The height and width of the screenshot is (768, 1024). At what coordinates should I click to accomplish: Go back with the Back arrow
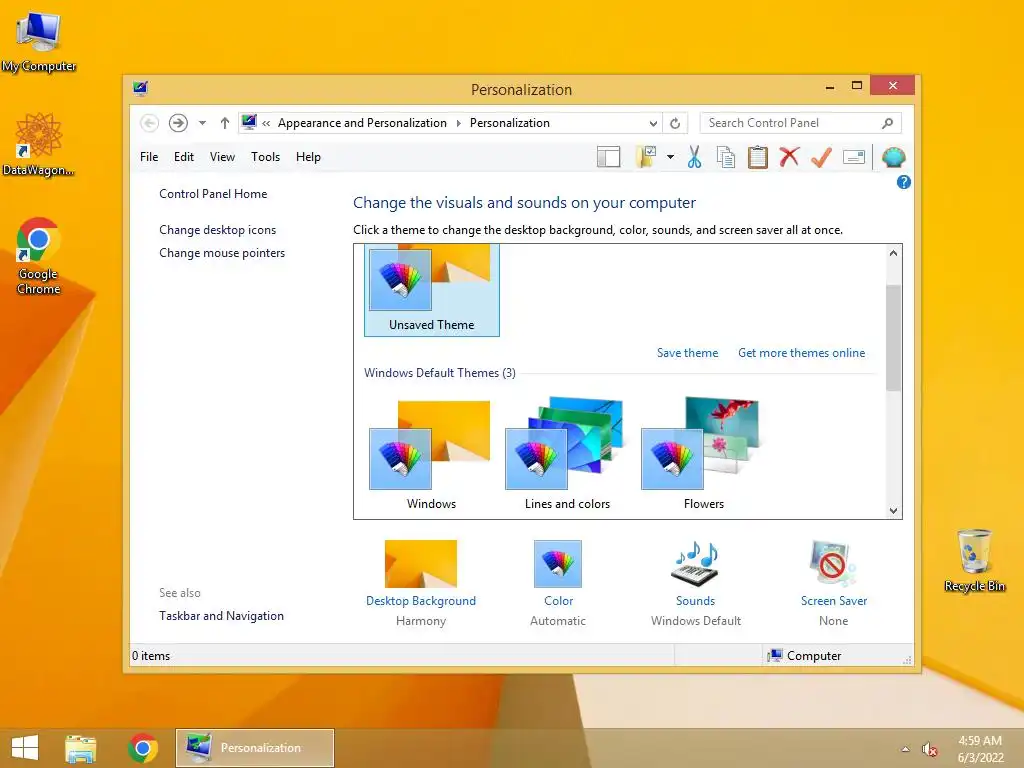point(149,123)
